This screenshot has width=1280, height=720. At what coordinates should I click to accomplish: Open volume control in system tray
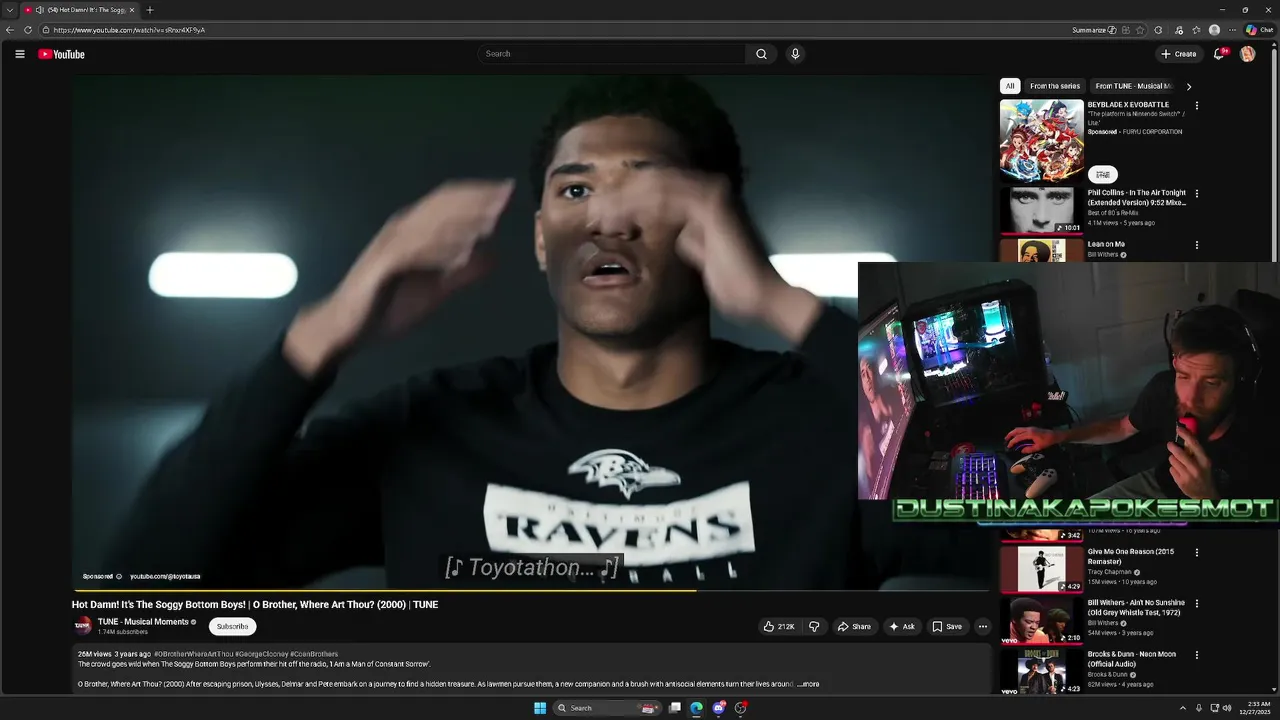pos(1227,708)
